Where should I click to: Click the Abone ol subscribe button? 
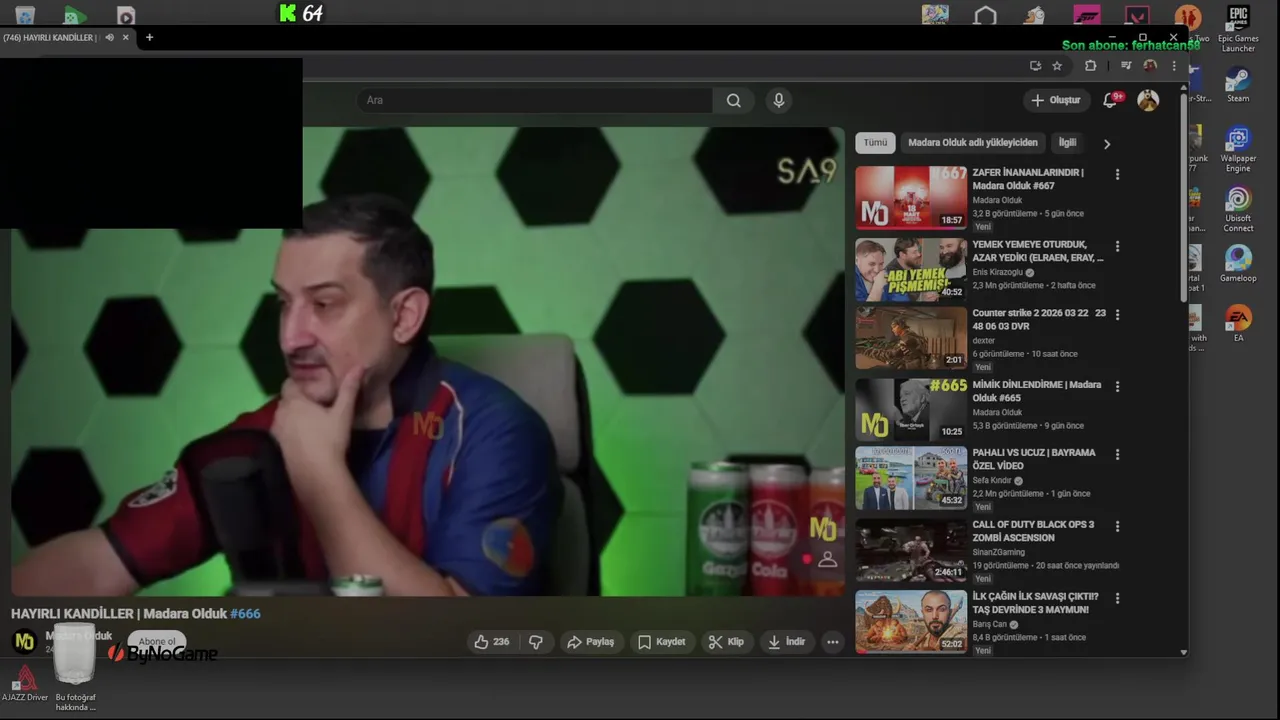point(157,642)
